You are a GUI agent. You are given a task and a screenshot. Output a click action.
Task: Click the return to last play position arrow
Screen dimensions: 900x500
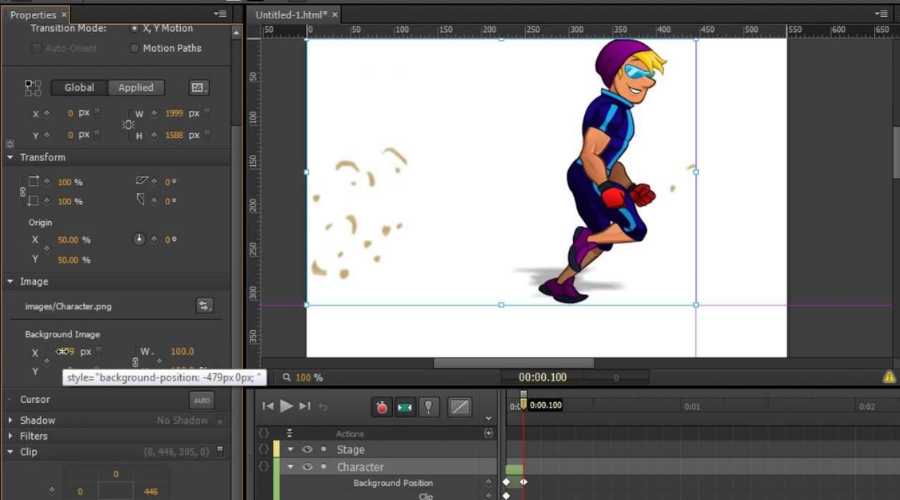324,406
